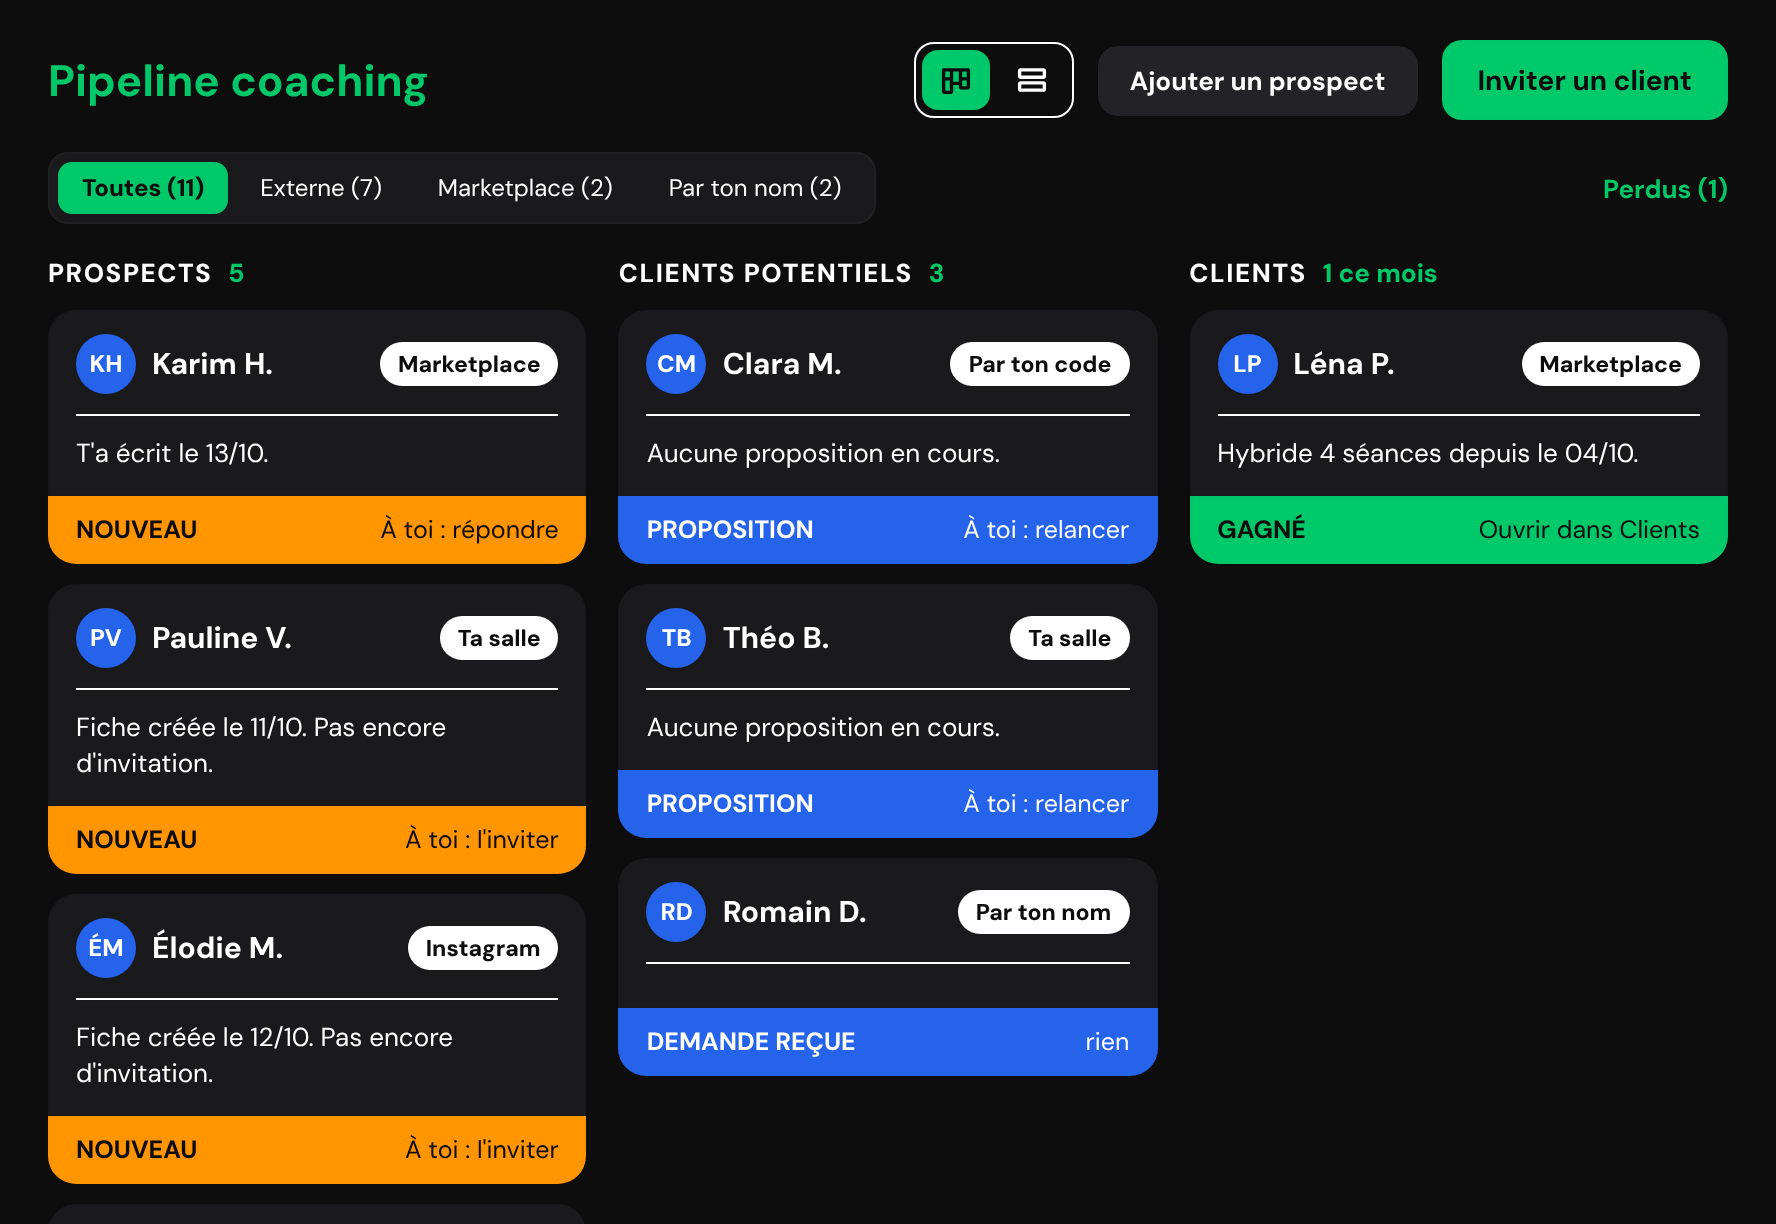Image resolution: width=1776 pixels, height=1224 pixels.
Task: Open the Perdus (1) link
Action: point(1665,189)
